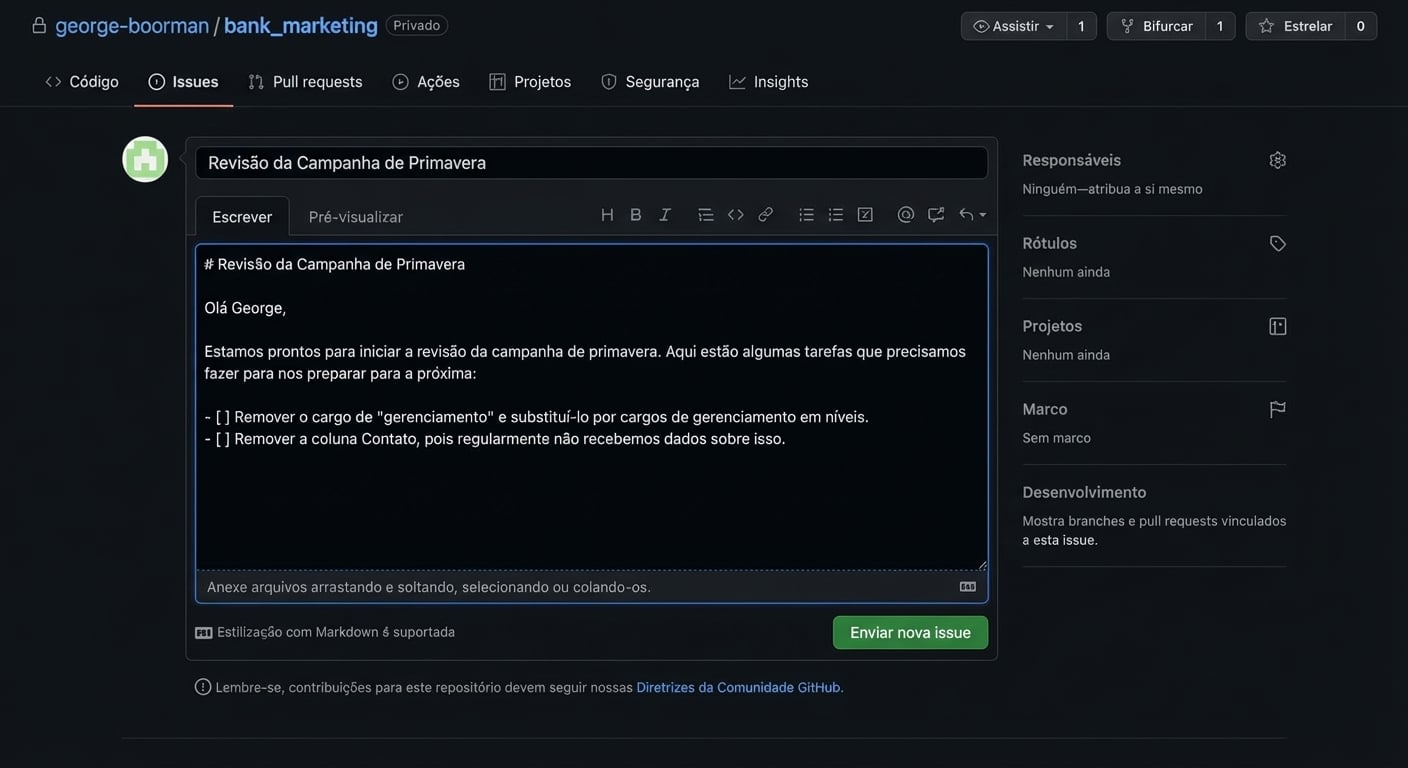Submit with Enviar nova issue button
This screenshot has height=768, width=1408.
tap(910, 633)
